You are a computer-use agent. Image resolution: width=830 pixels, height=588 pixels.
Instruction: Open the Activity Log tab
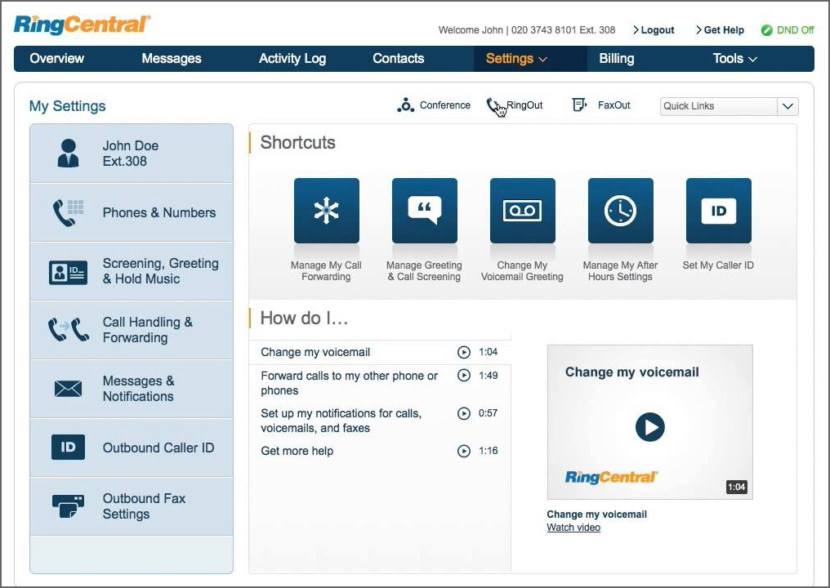point(292,59)
